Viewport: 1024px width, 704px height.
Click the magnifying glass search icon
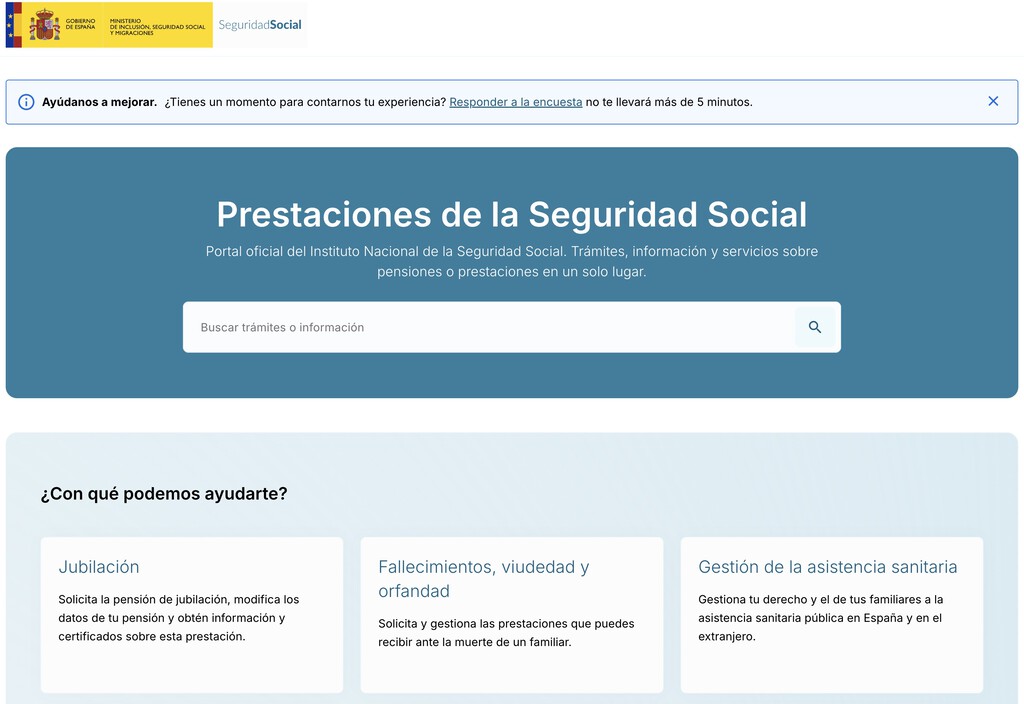tap(814, 327)
